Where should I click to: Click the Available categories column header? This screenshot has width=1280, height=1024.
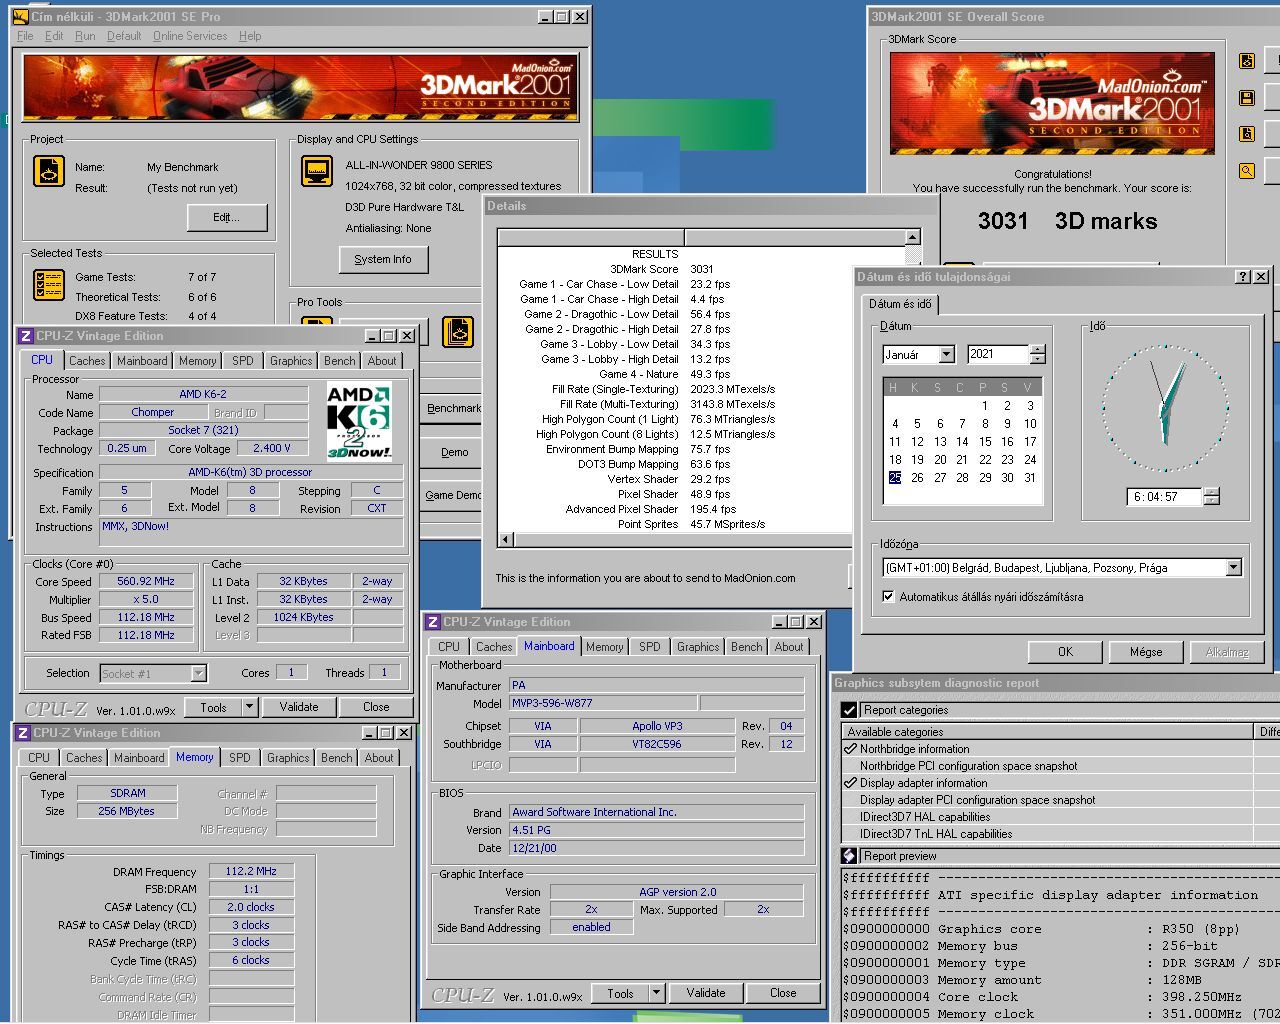pos(1047,732)
